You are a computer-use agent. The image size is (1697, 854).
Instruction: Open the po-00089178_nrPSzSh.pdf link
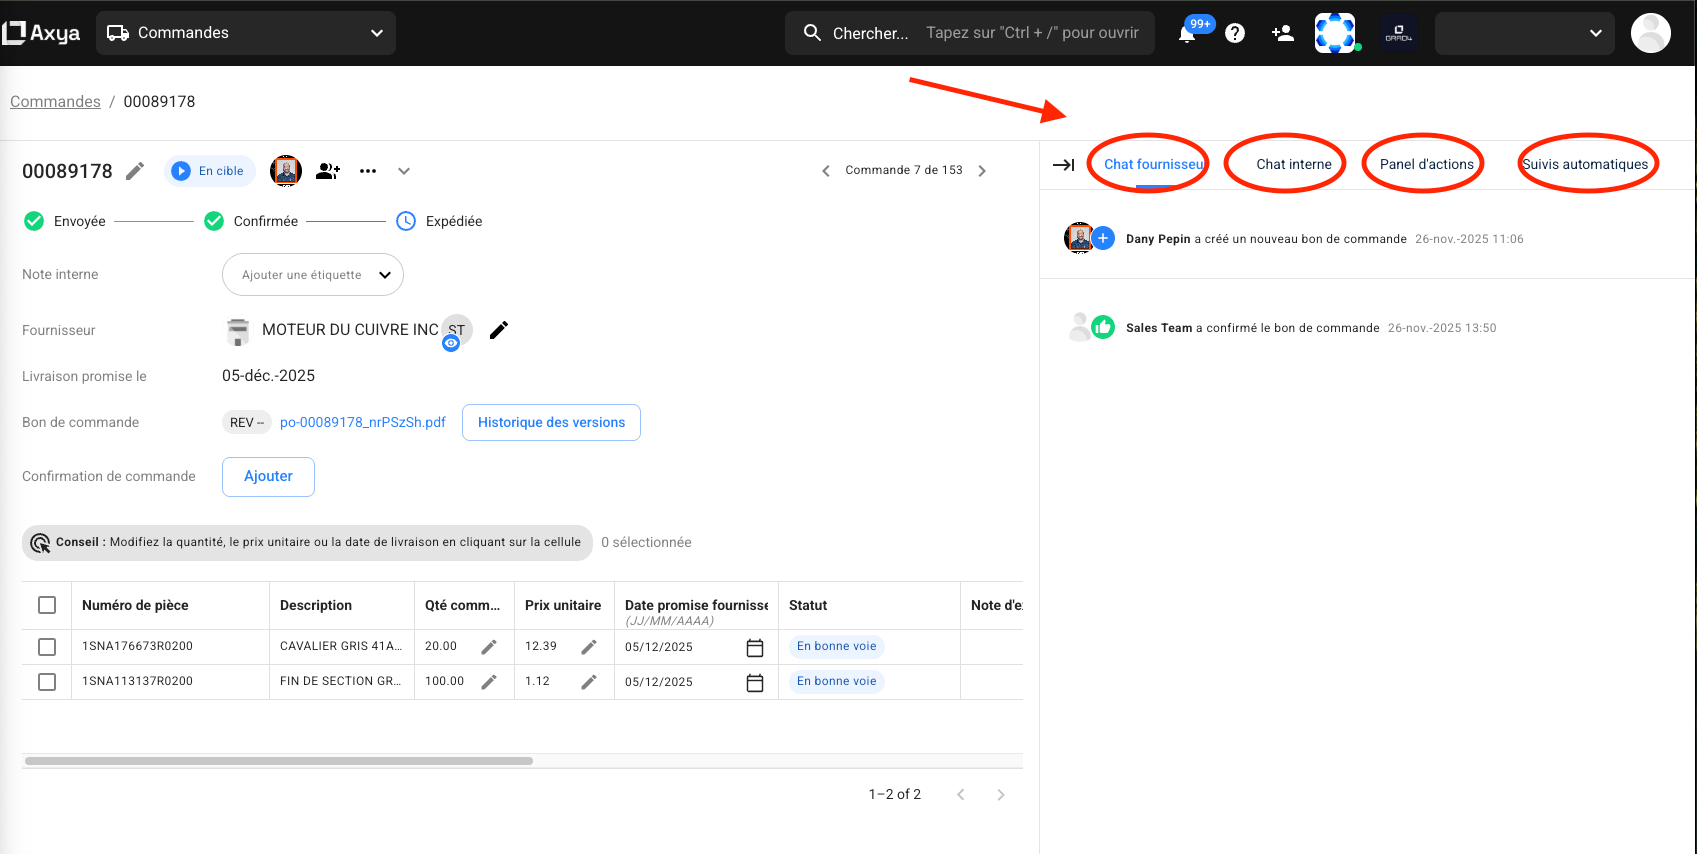click(x=363, y=422)
